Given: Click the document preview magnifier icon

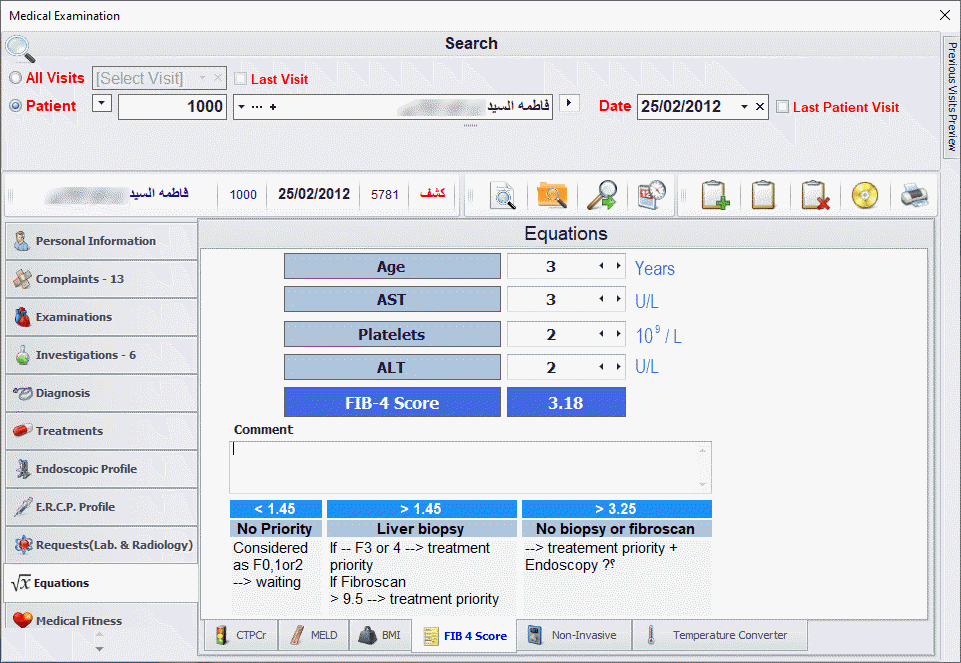Looking at the screenshot, I should pos(502,195).
